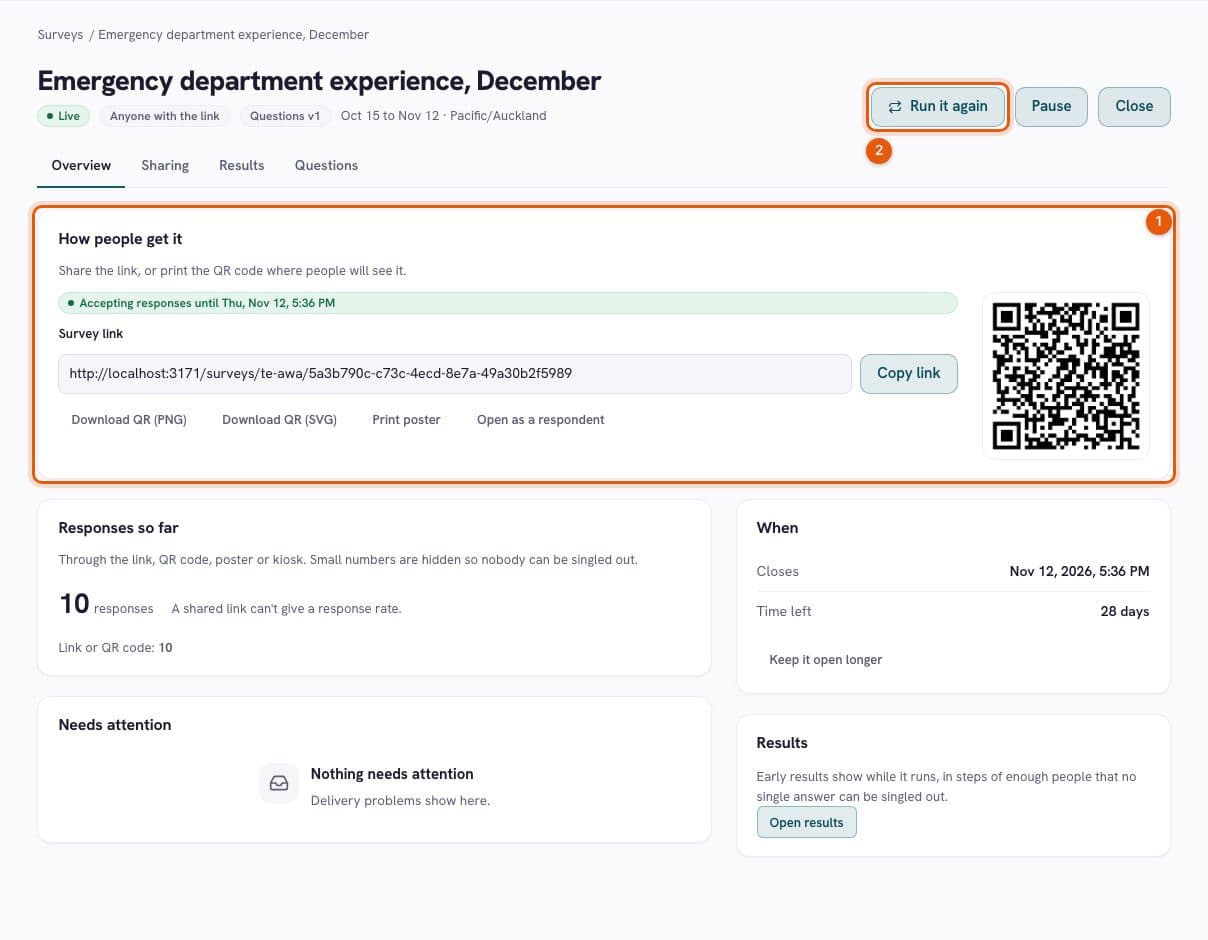
Task: Click the 10 responses count
Action: click(x=106, y=604)
